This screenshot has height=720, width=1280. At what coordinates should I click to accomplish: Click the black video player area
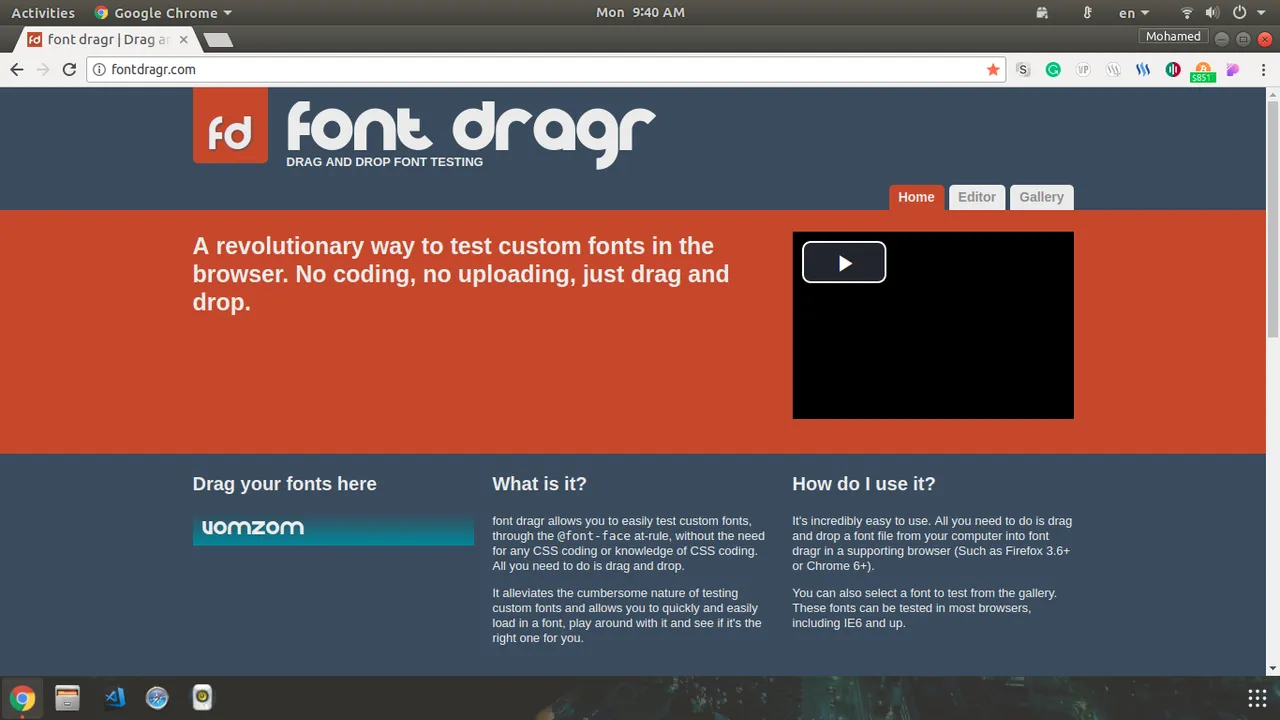point(933,325)
